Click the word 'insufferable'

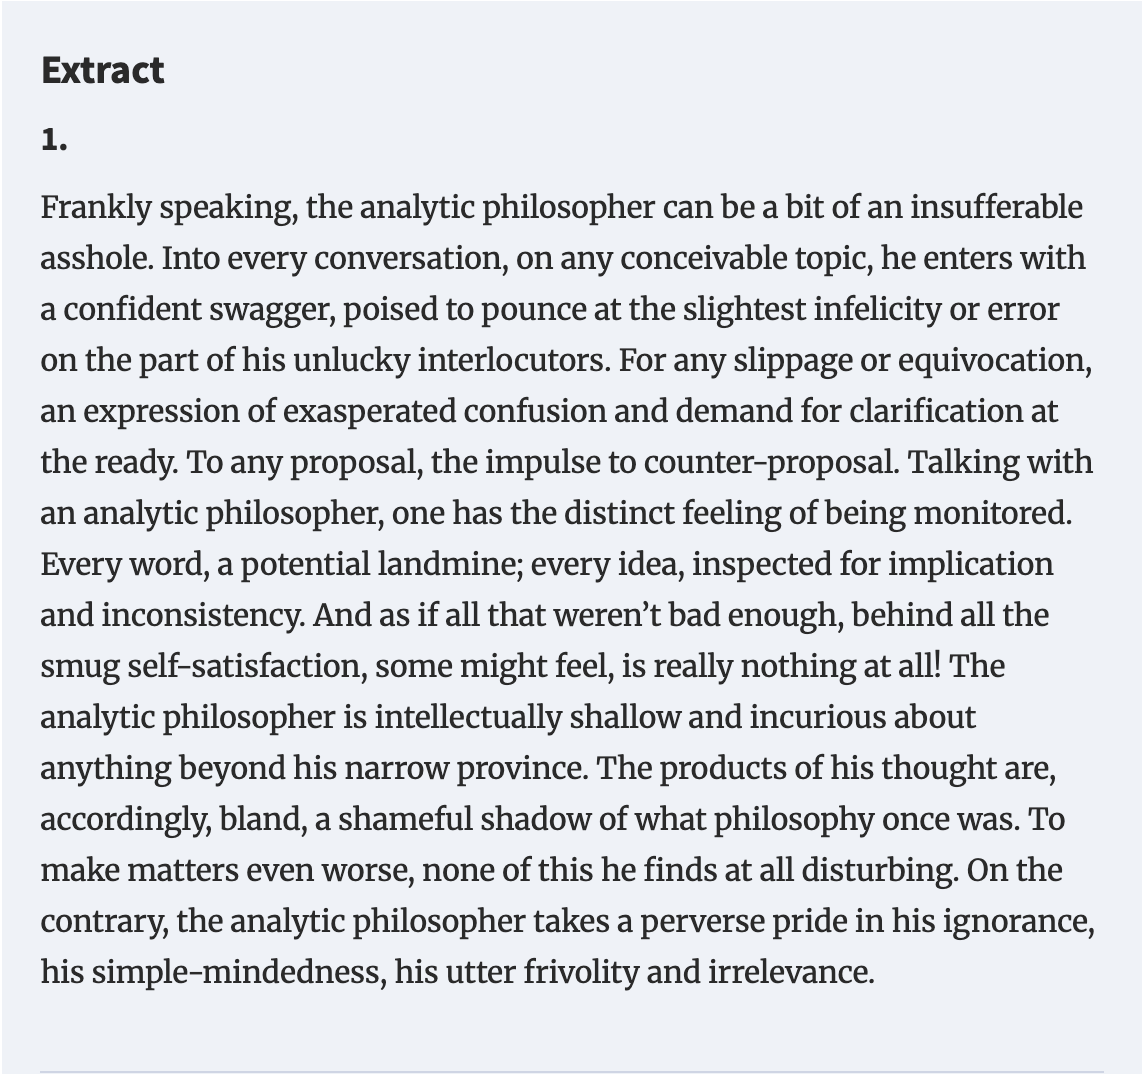click(x=996, y=207)
